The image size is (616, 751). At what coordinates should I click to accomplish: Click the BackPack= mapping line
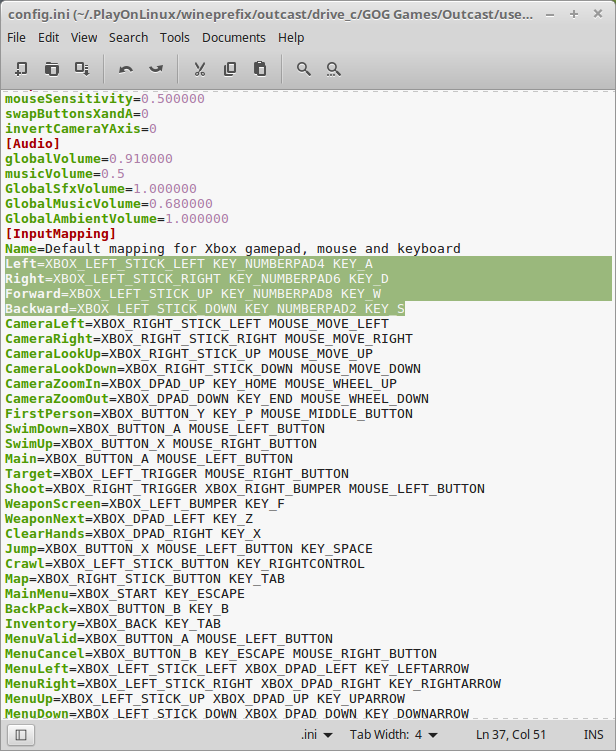[x=117, y=609]
